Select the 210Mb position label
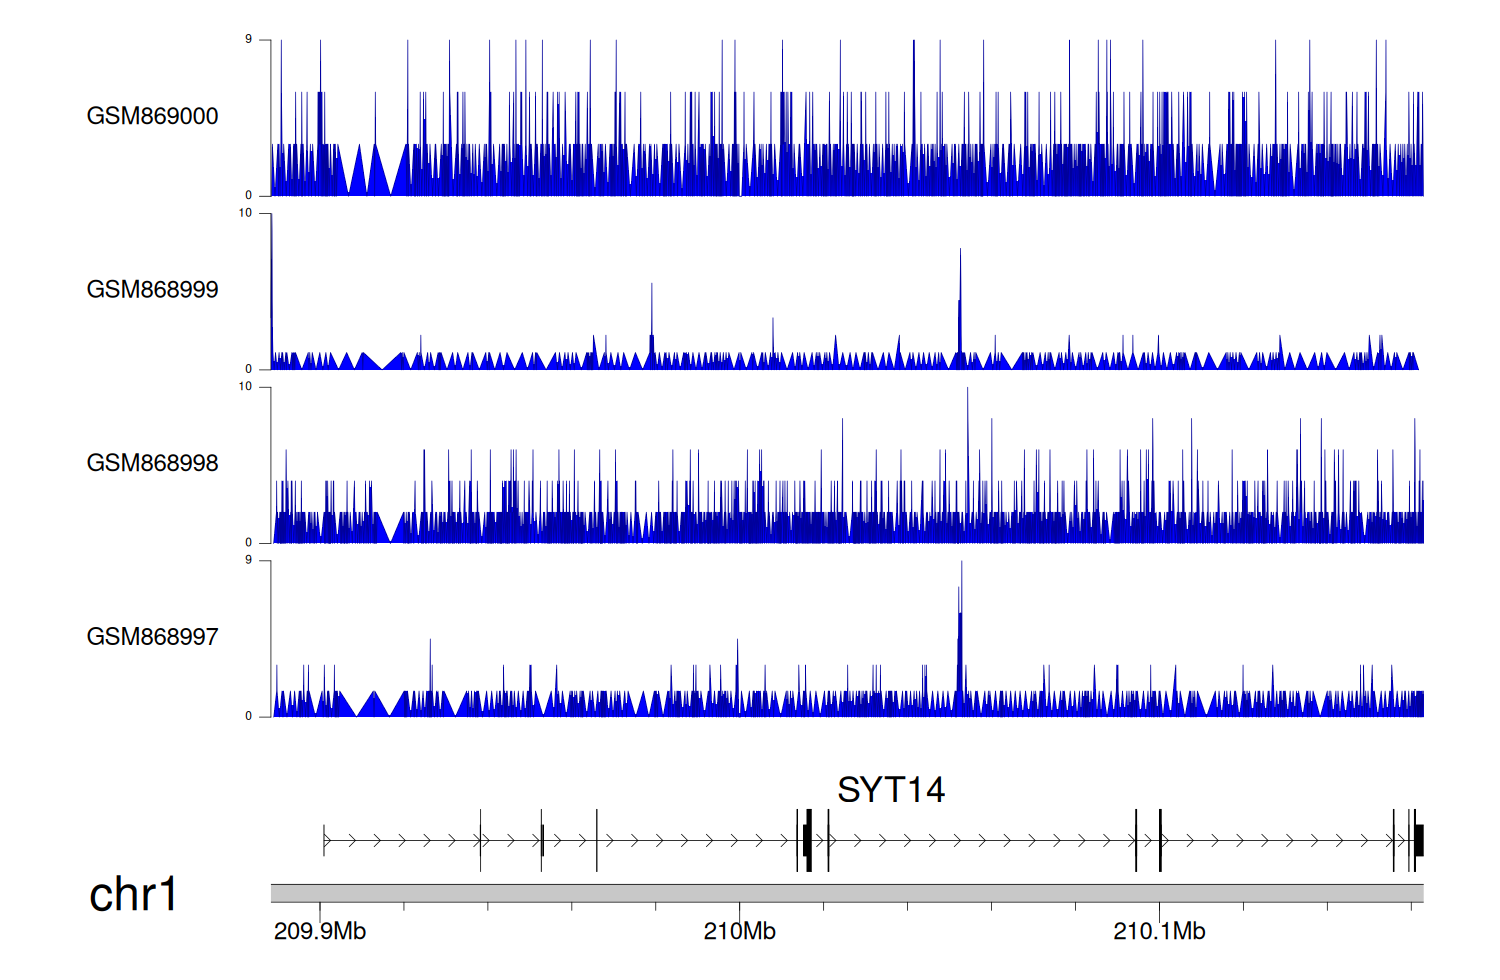The width and height of the screenshot is (1500, 980). (x=739, y=932)
